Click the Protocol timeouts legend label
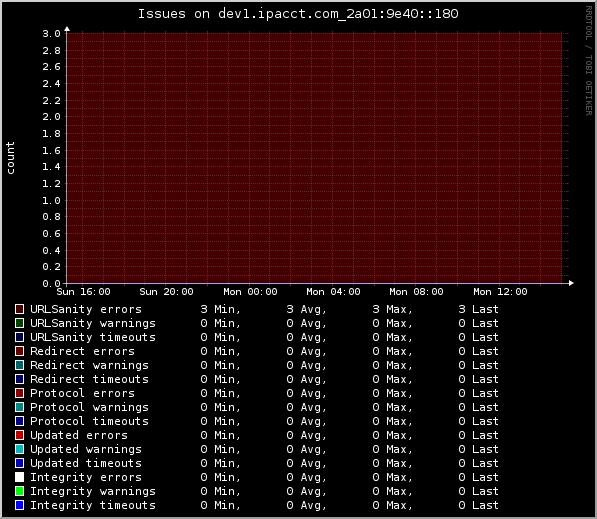 [89, 421]
